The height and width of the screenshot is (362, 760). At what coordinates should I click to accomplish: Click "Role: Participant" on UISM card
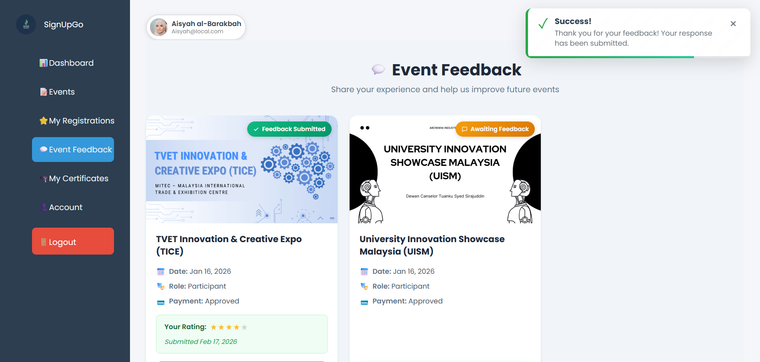tap(401, 286)
